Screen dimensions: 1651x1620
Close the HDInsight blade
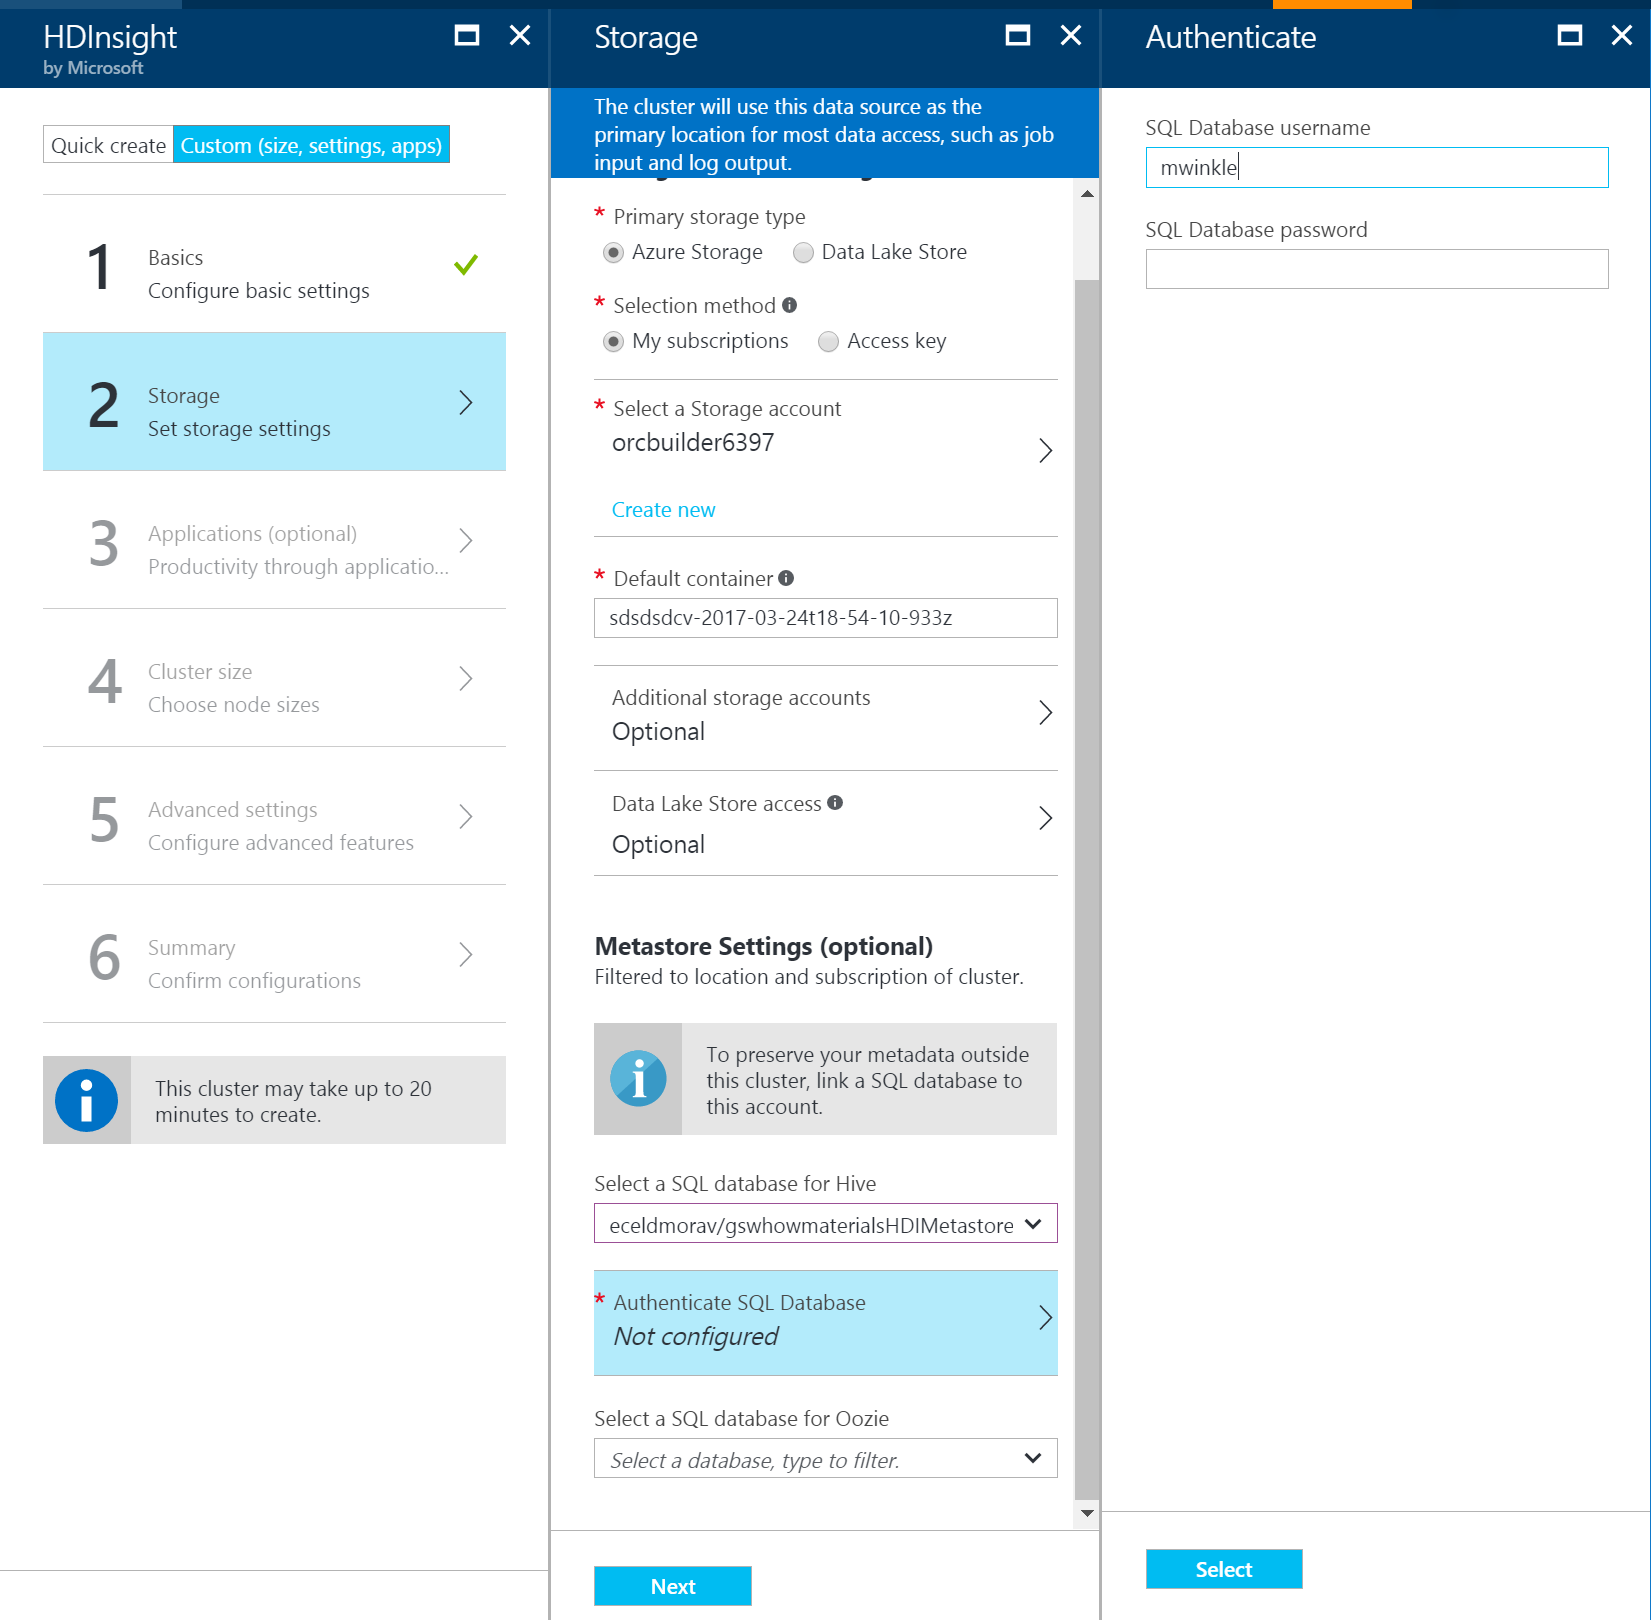[x=520, y=36]
